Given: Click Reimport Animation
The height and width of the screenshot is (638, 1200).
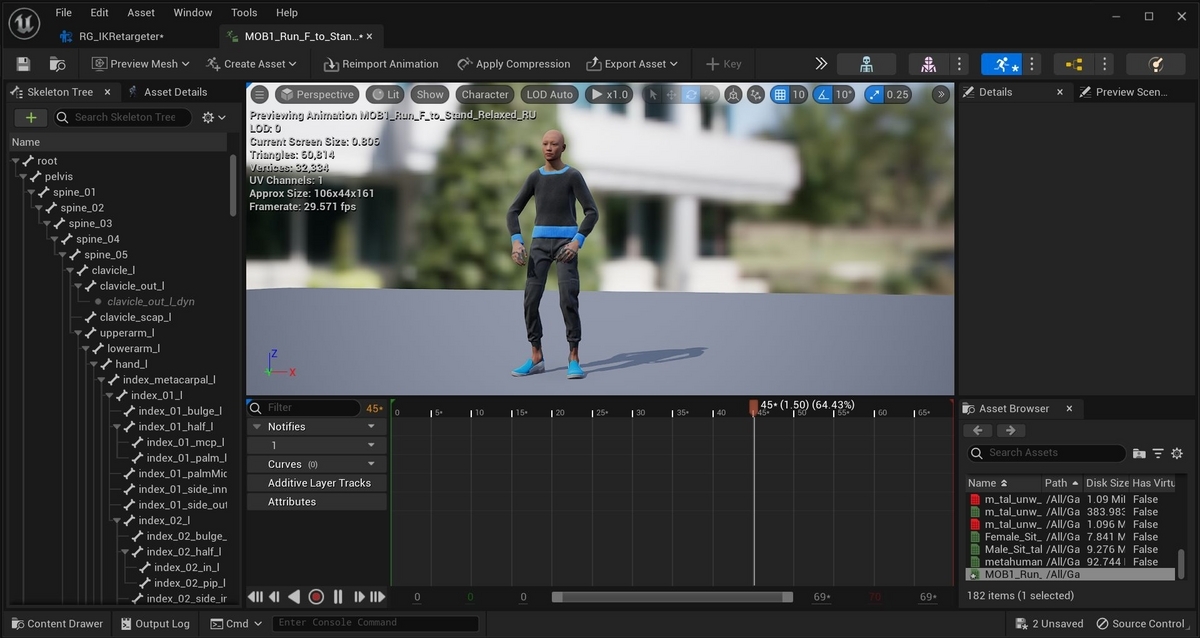Looking at the screenshot, I should tap(381, 64).
